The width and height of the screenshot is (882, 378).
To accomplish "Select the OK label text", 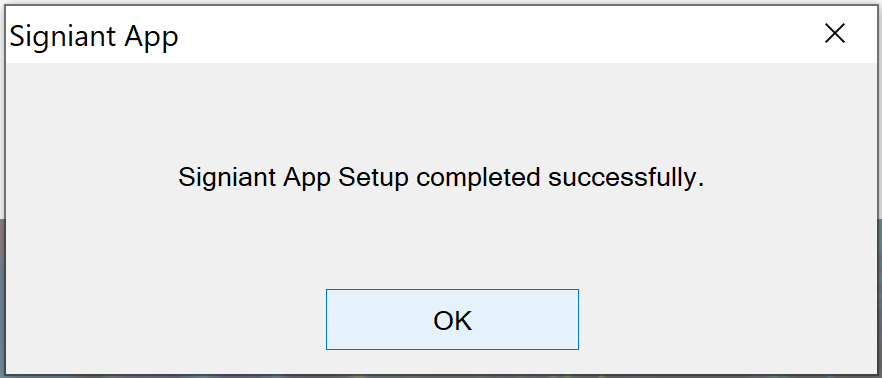I will (x=452, y=321).
